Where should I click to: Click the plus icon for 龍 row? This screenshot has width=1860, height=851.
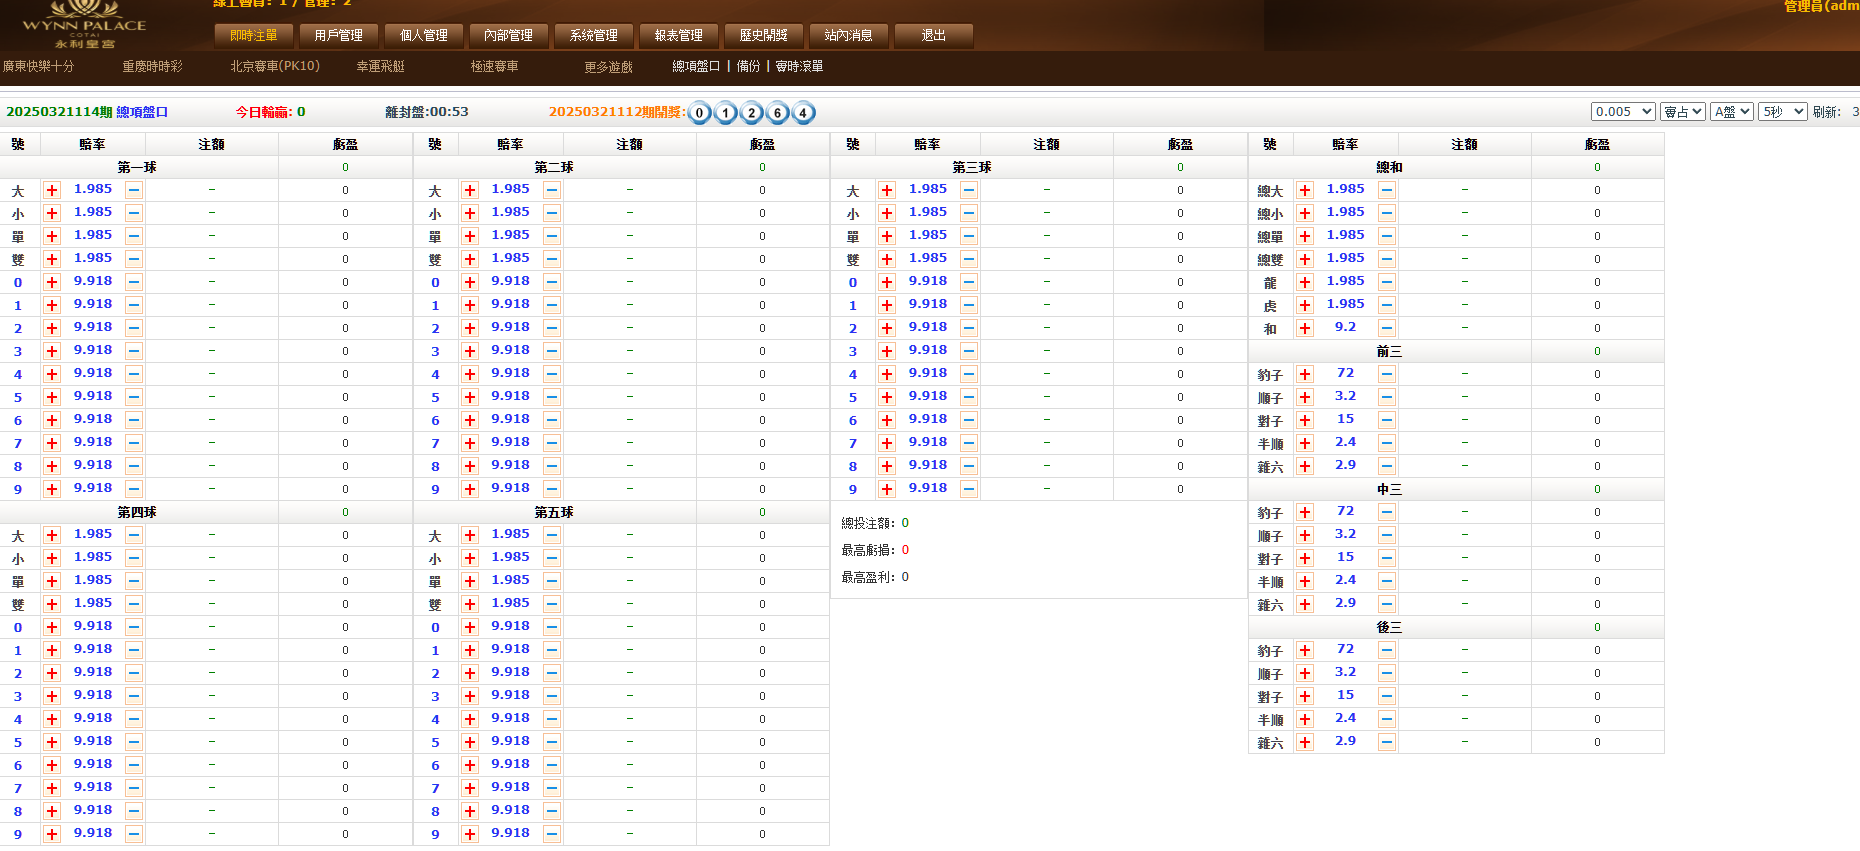pos(1304,282)
